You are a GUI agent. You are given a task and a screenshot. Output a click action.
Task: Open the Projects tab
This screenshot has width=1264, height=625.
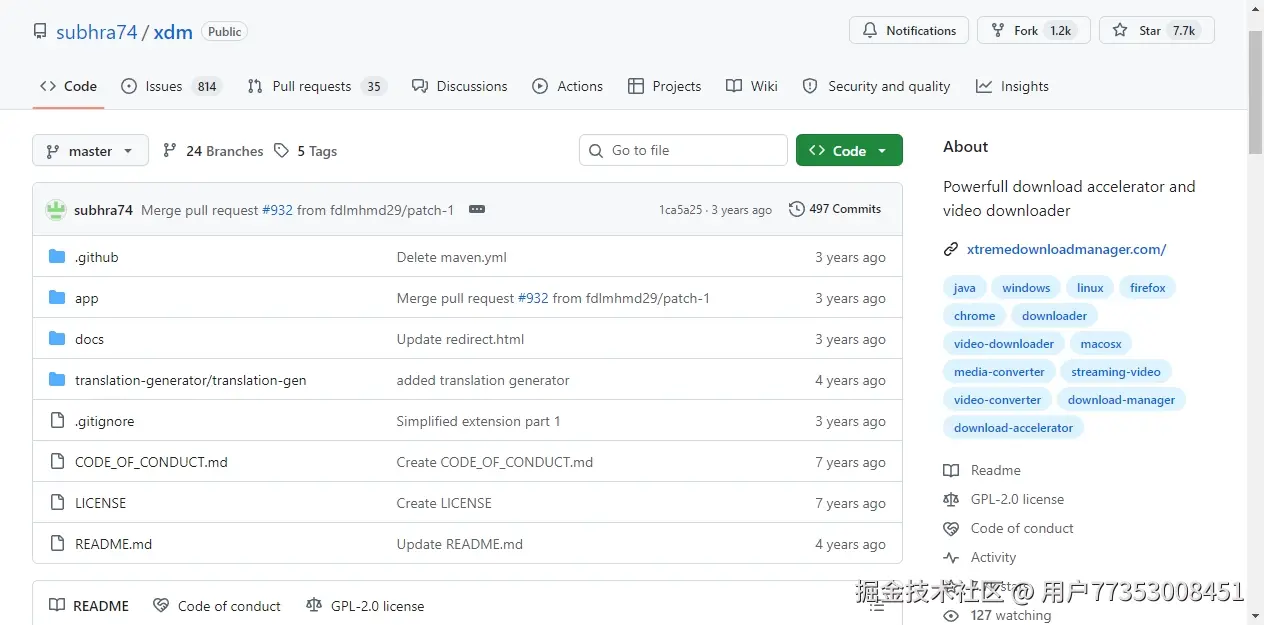coord(665,86)
